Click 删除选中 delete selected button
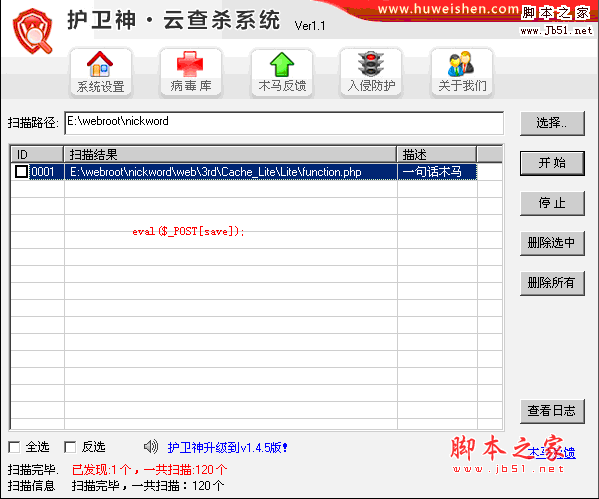Screen dimensions: 599x499 (x=552, y=243)
